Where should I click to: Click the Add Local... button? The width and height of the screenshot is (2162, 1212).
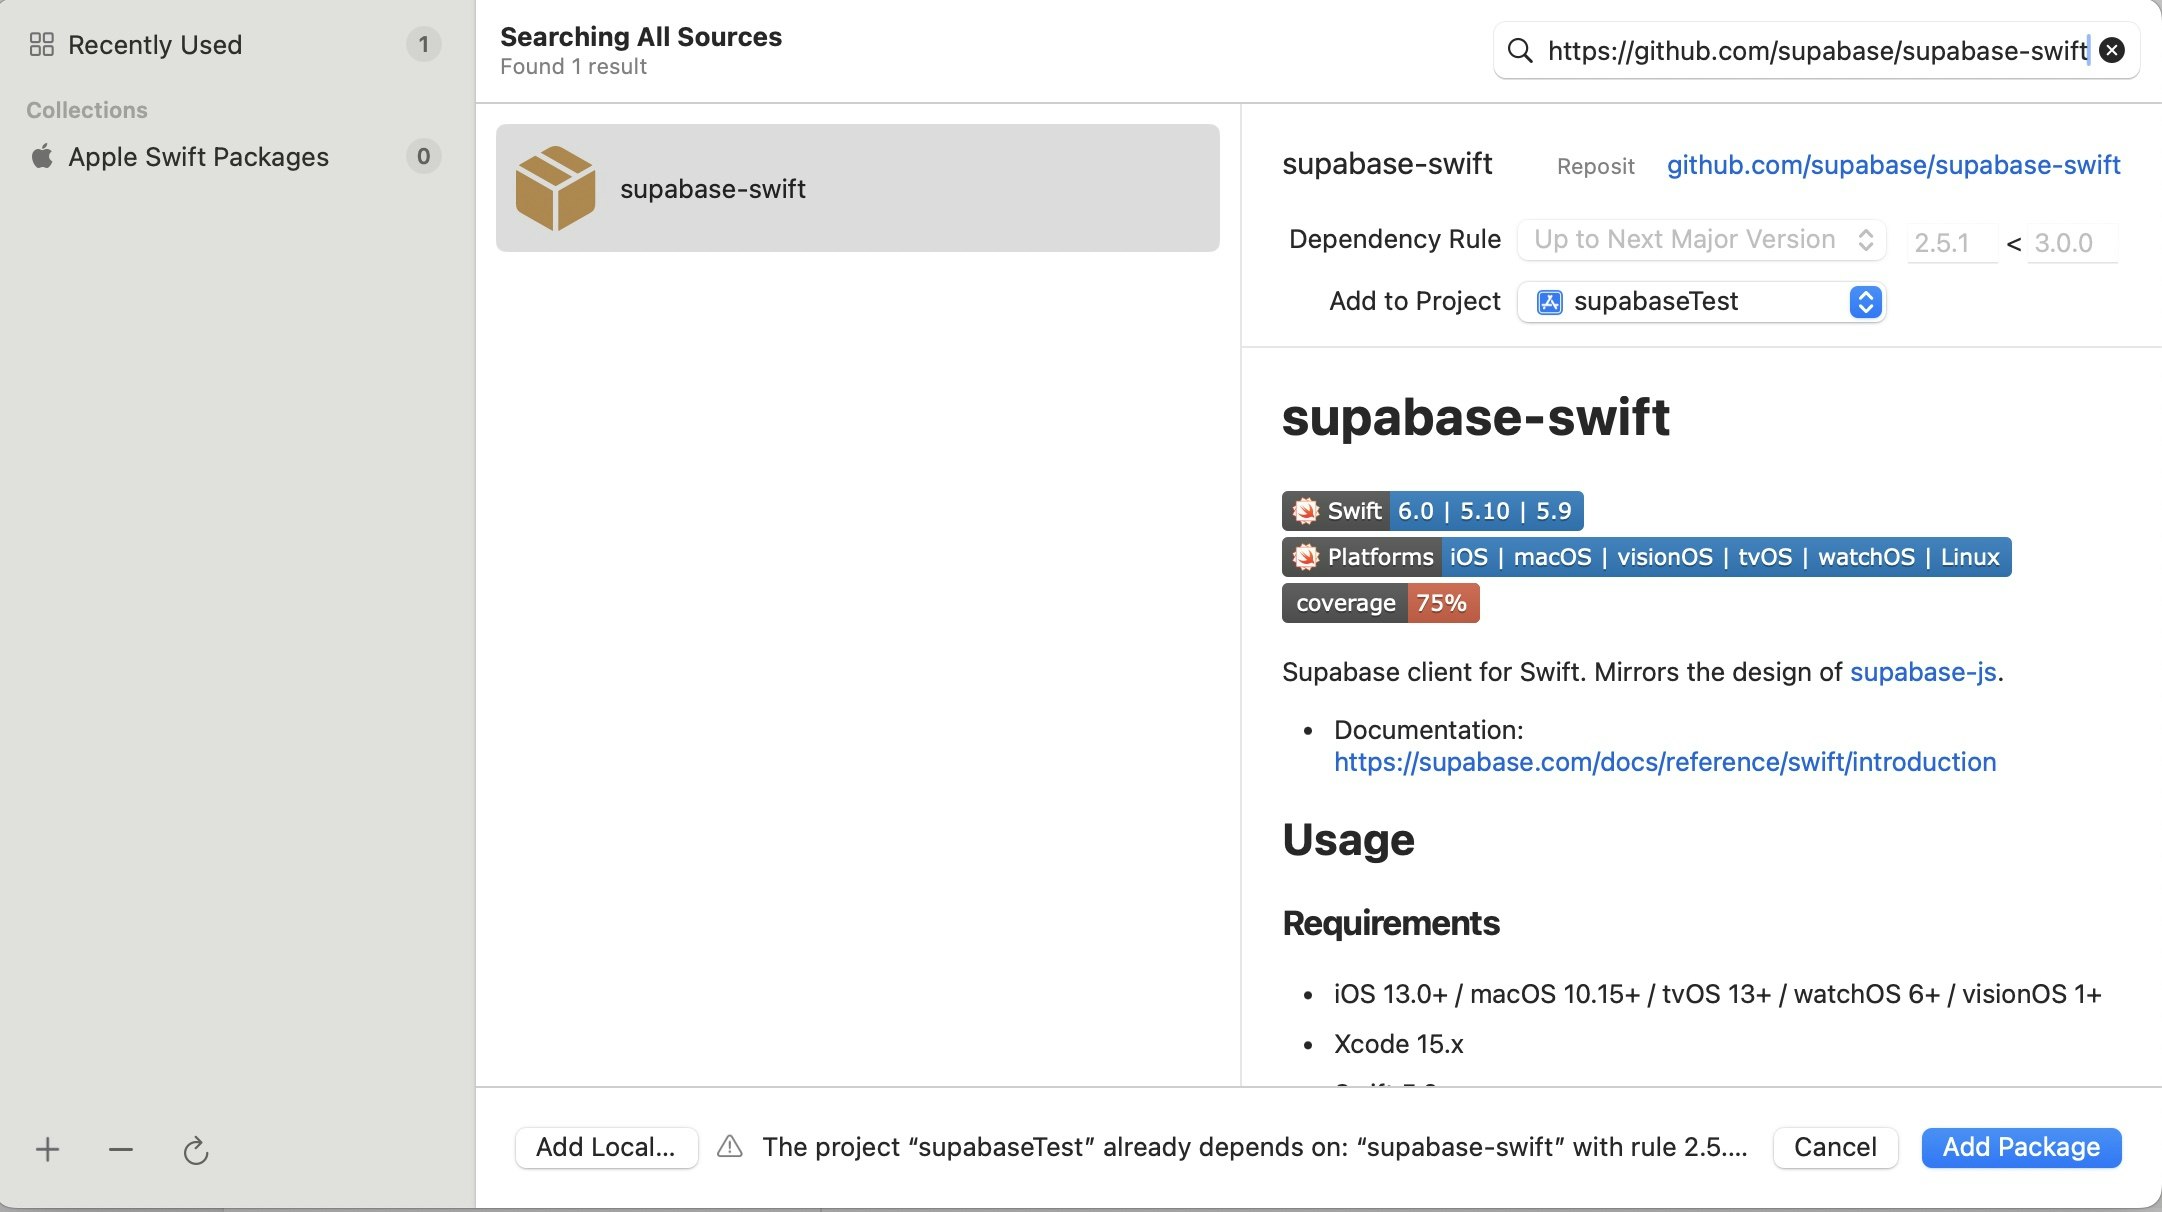pyautogui.click(x=606, y=1147)
